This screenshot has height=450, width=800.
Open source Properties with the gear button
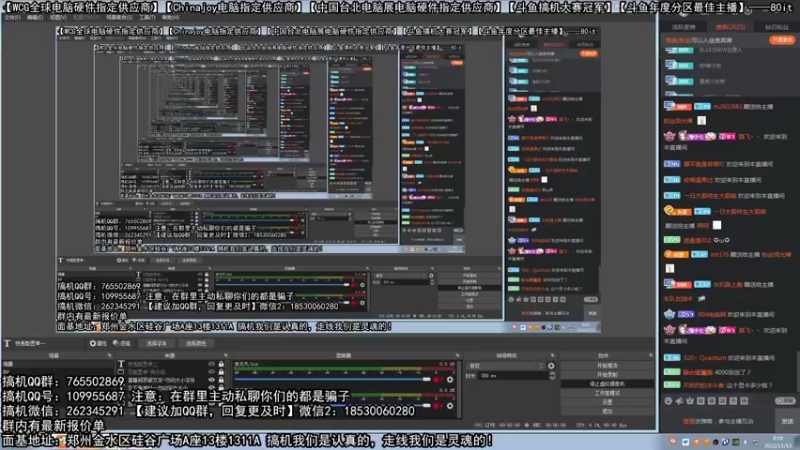click(97, 343)
